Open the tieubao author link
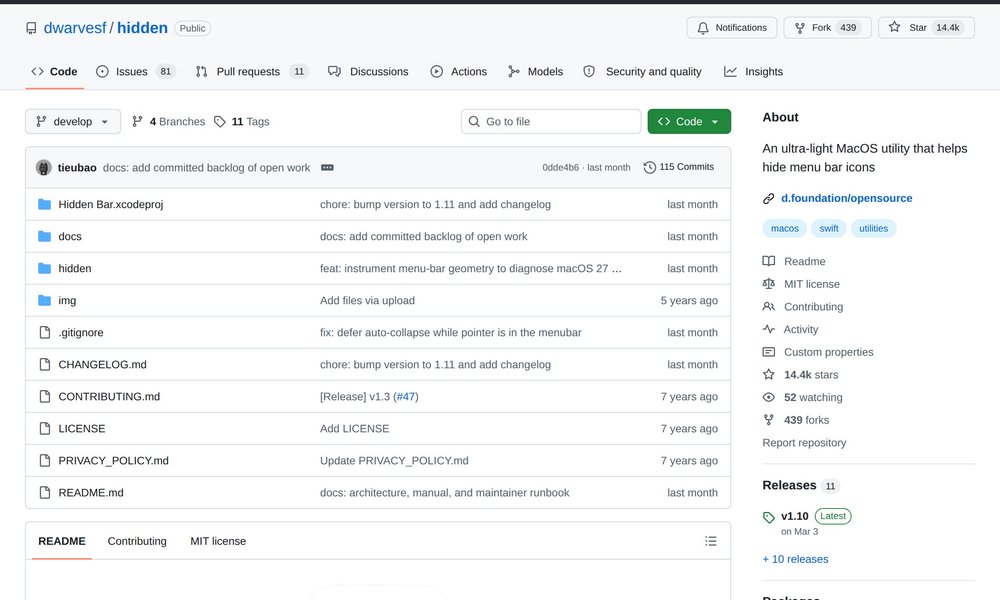Image resolution: width=1000 pixels, height=600 pixels. [77, 168]
